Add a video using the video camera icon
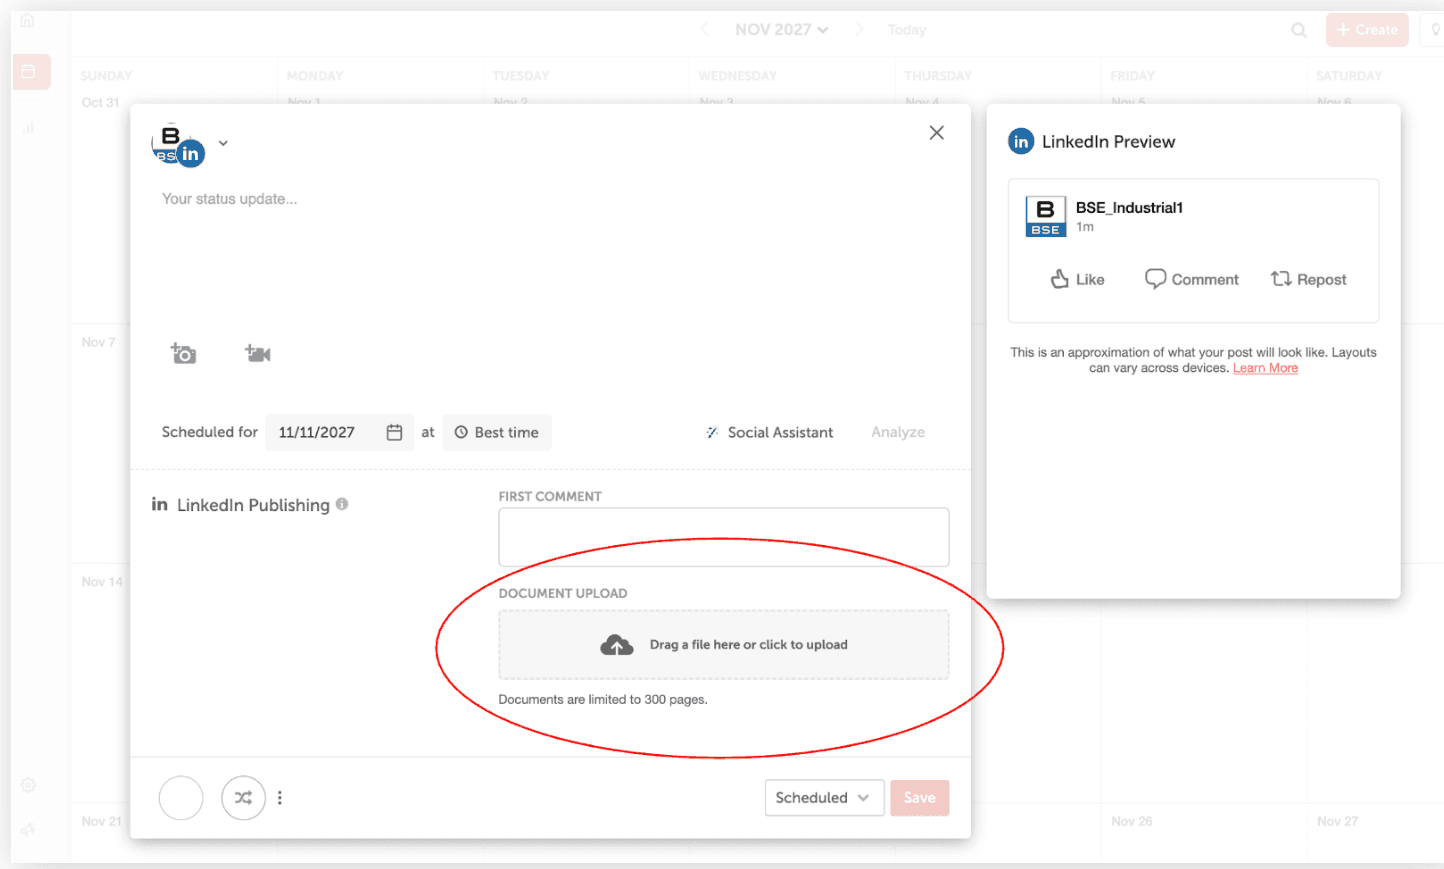This screenshot has height=869, width=1444. (258, 354)
